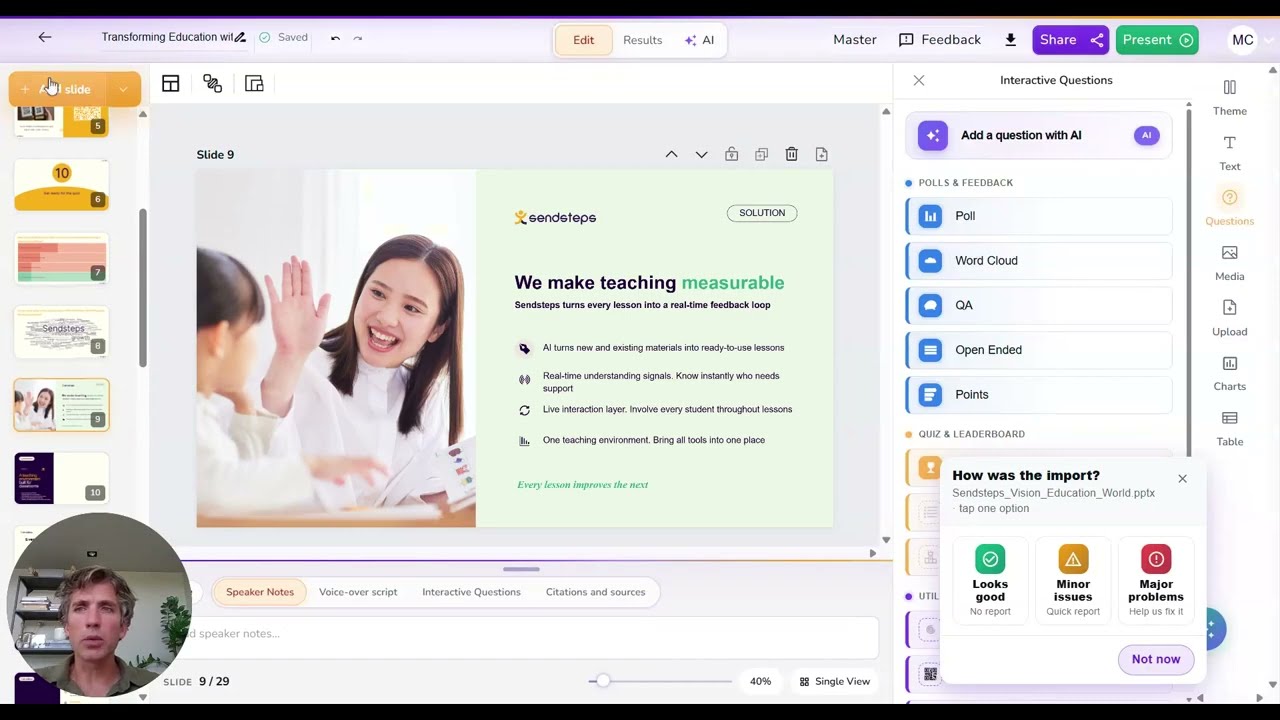Choose Looks good import option
Screen dimensions: 1280x720
coord(990,581)
